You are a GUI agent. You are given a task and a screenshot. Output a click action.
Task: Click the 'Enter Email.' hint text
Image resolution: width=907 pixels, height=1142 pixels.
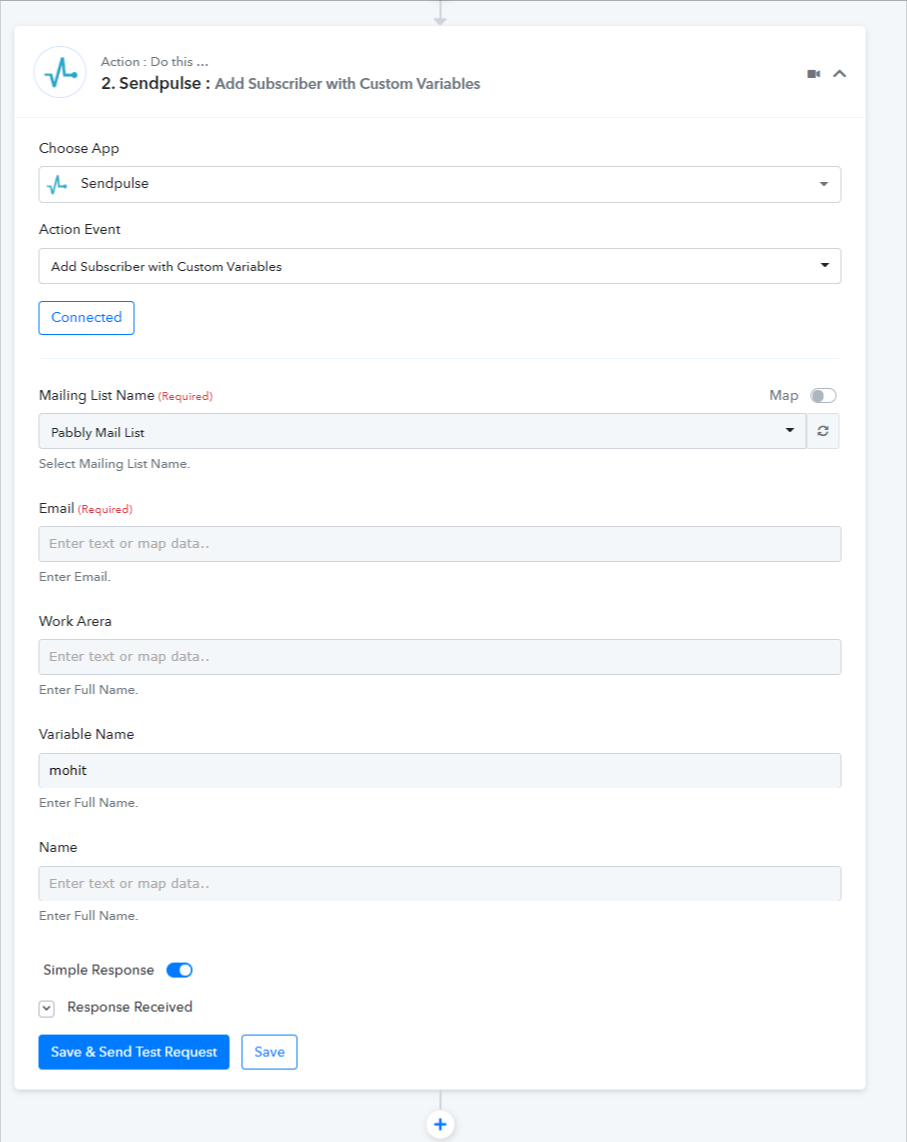click(75, 577)
